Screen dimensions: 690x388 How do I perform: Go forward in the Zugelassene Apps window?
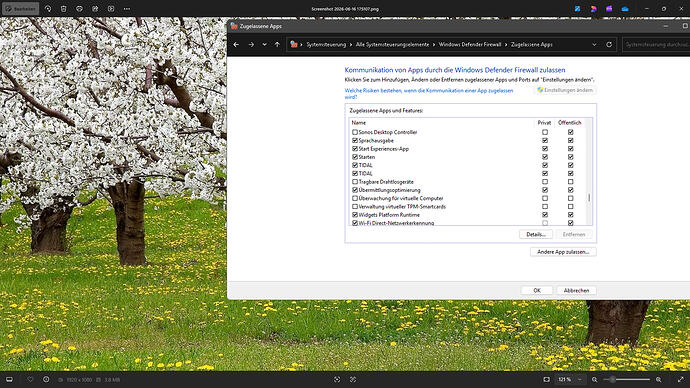point(251,44)
